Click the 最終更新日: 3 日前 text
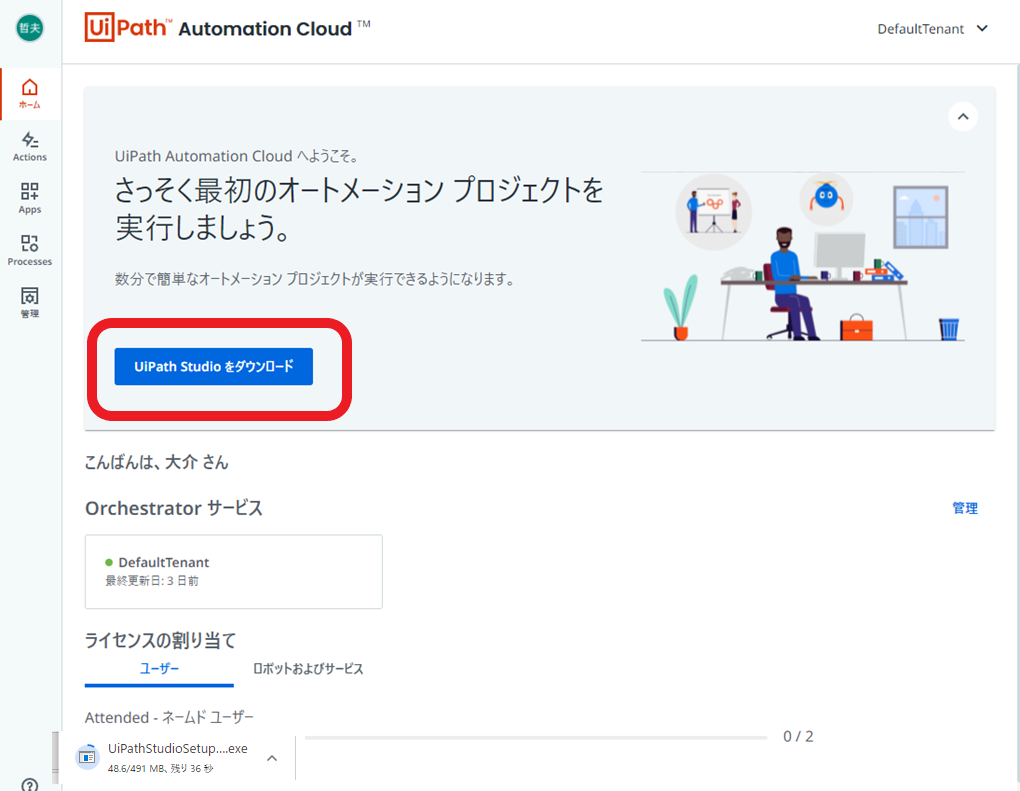The image size is (1020, 791). pyautogui.click(x=152, y=581)
